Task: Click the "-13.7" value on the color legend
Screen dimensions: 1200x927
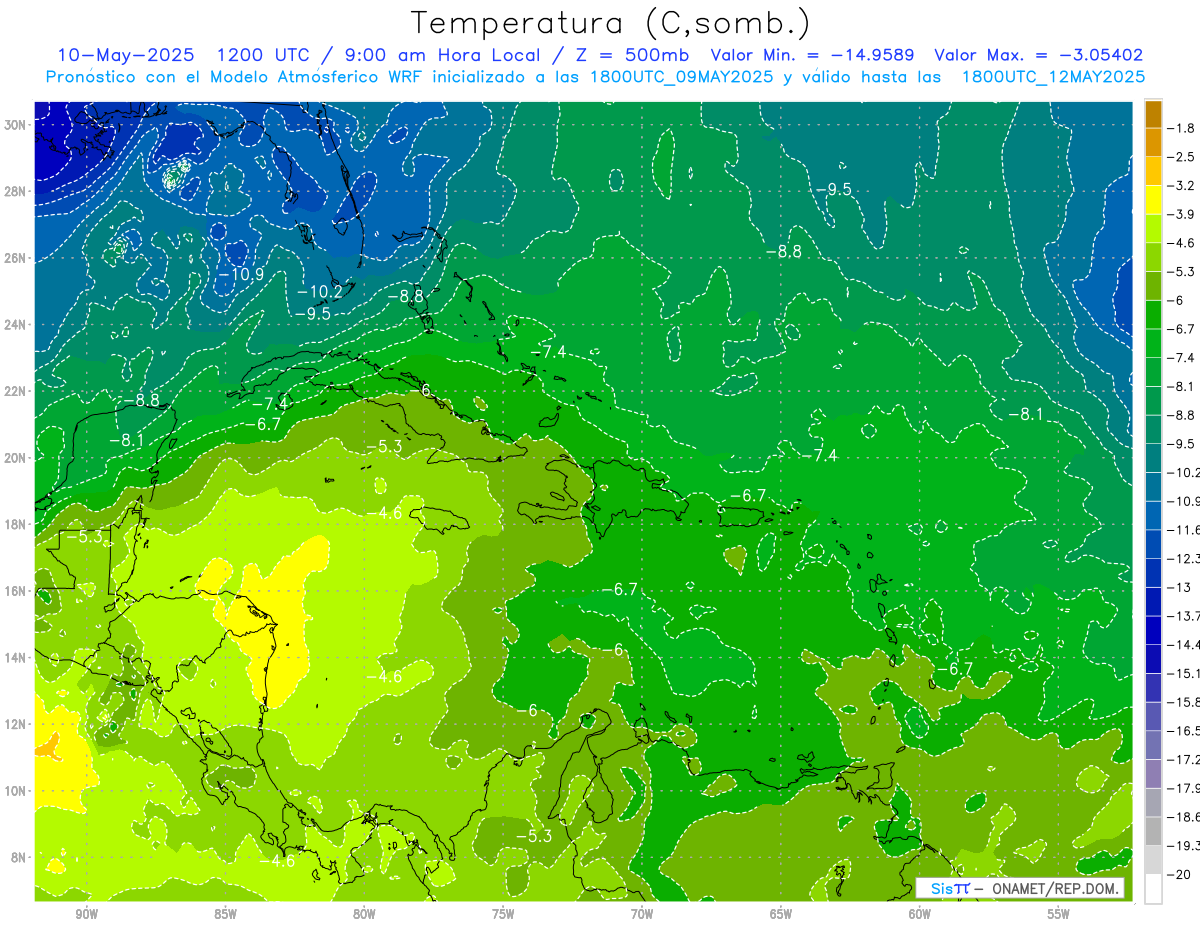Action: click(x=1184, y=615)
